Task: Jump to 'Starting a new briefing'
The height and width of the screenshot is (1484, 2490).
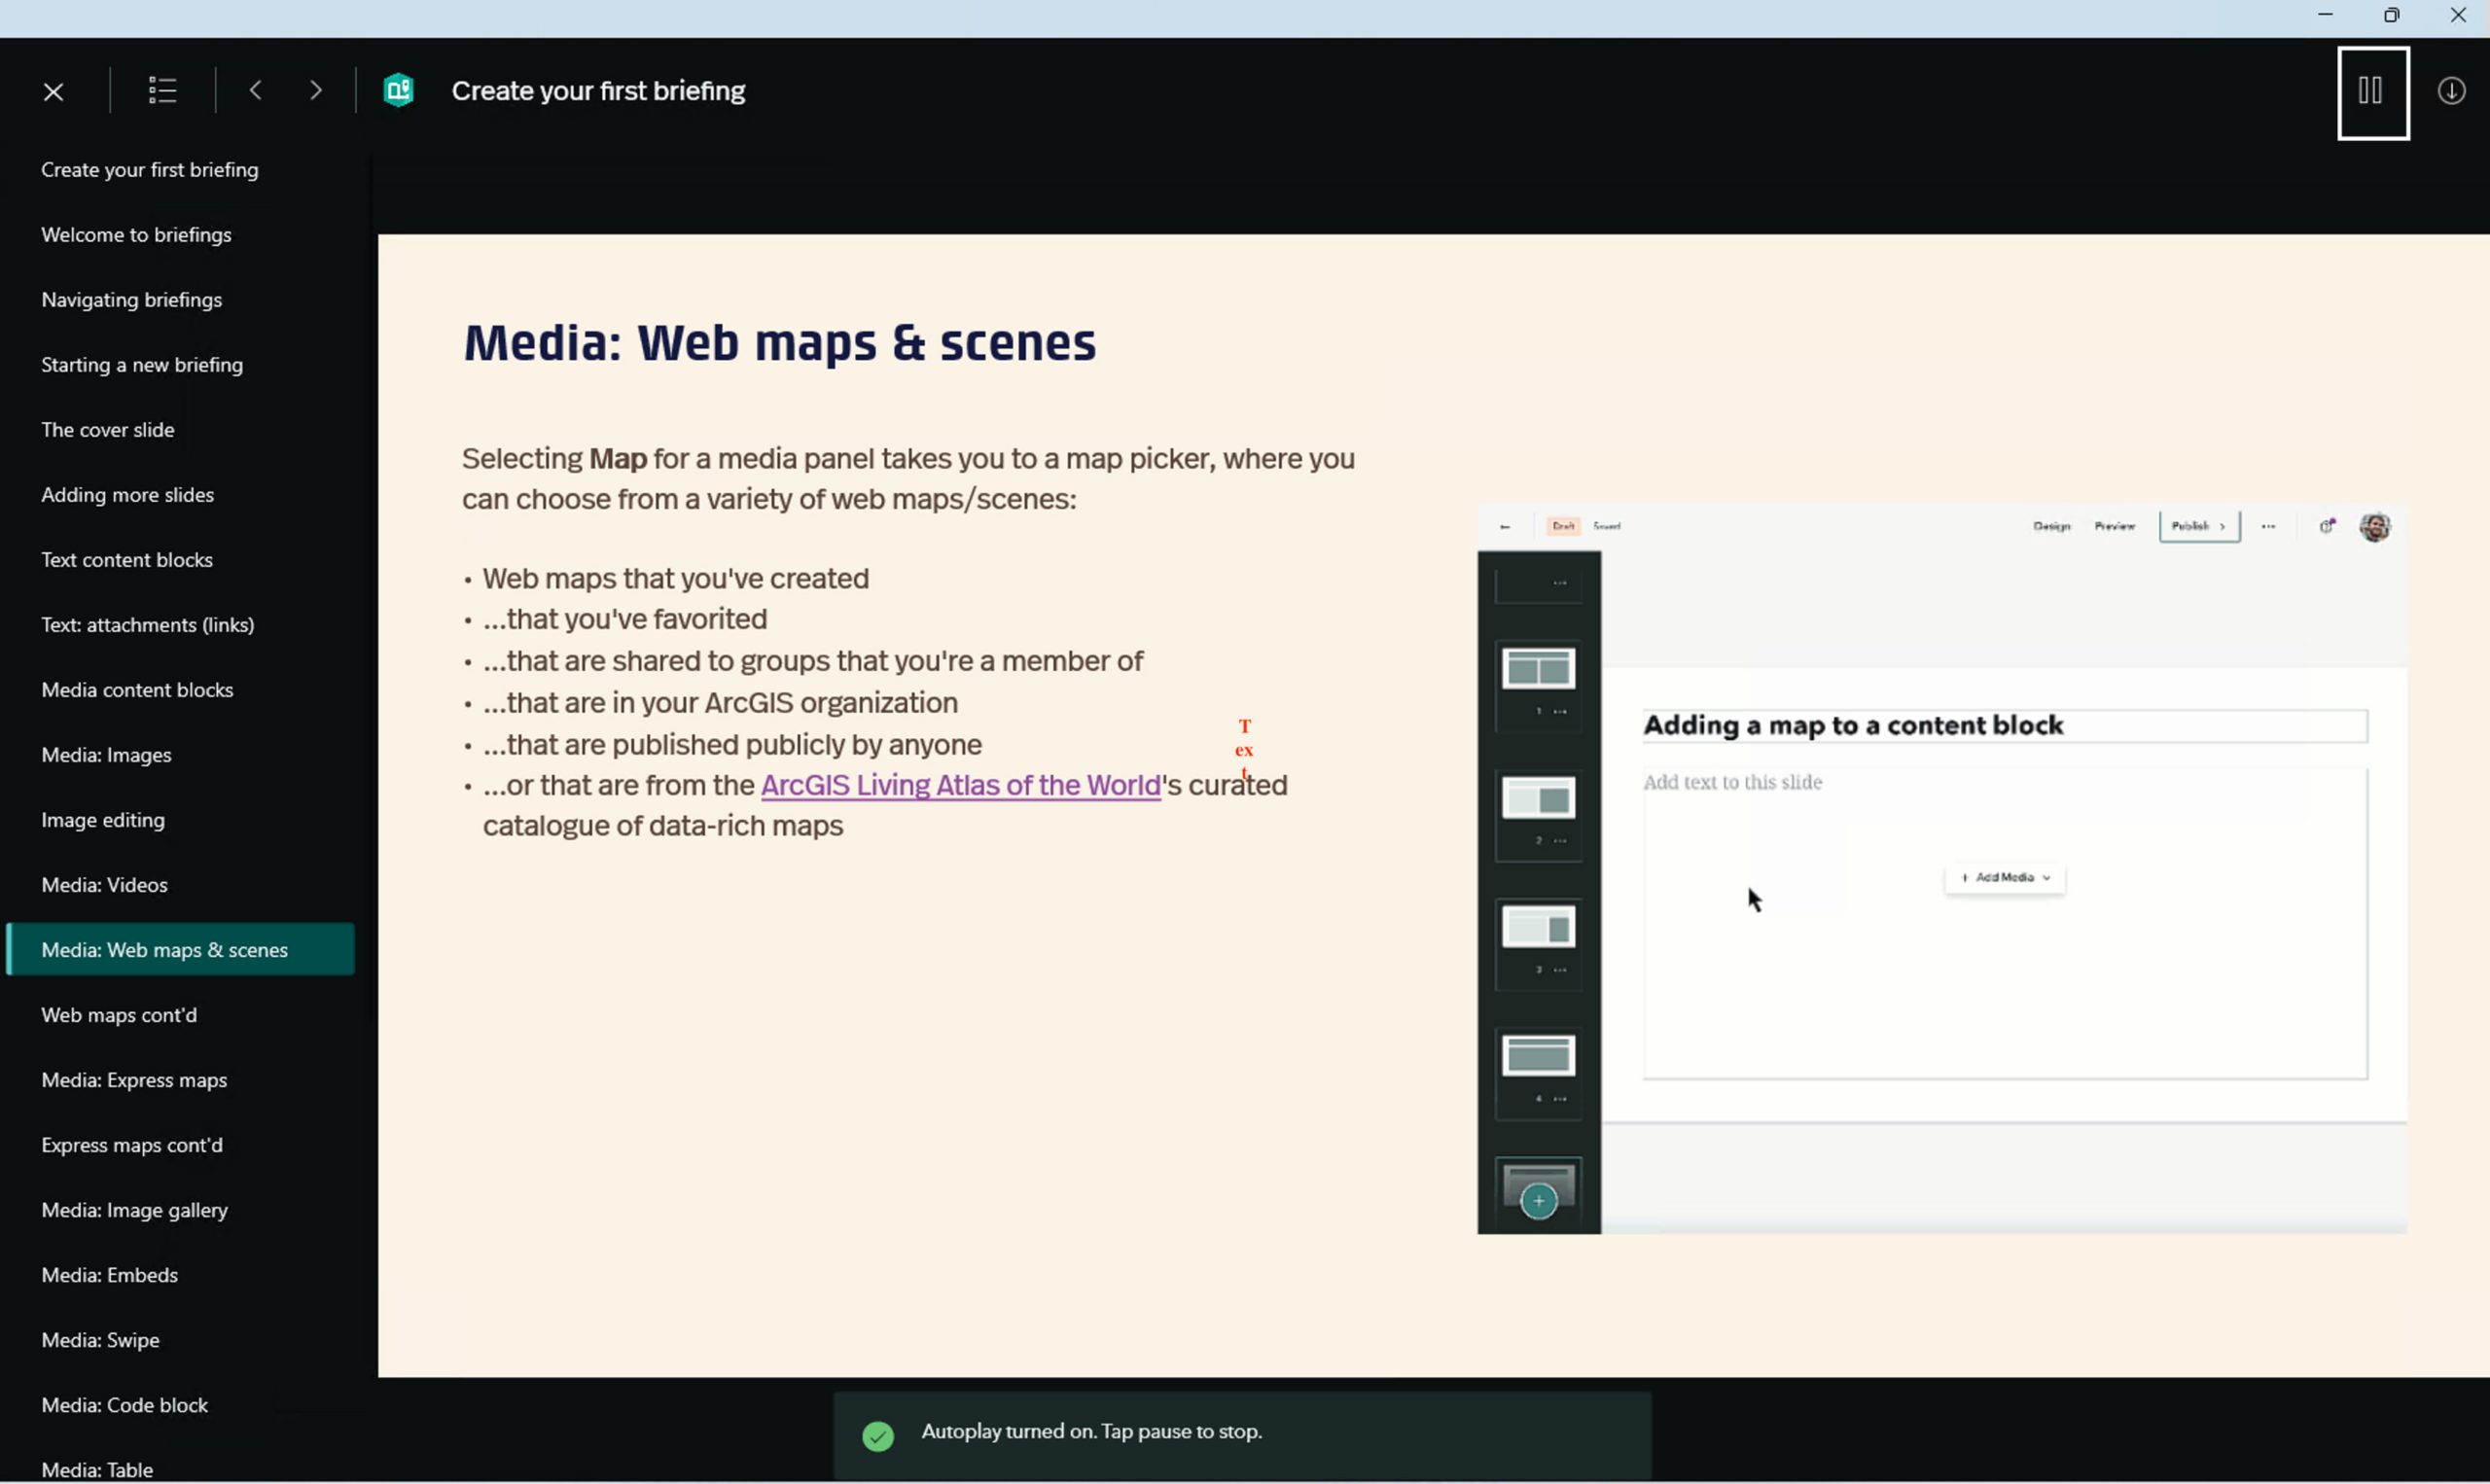Action: pyautogui.click(x=142, y=364)
